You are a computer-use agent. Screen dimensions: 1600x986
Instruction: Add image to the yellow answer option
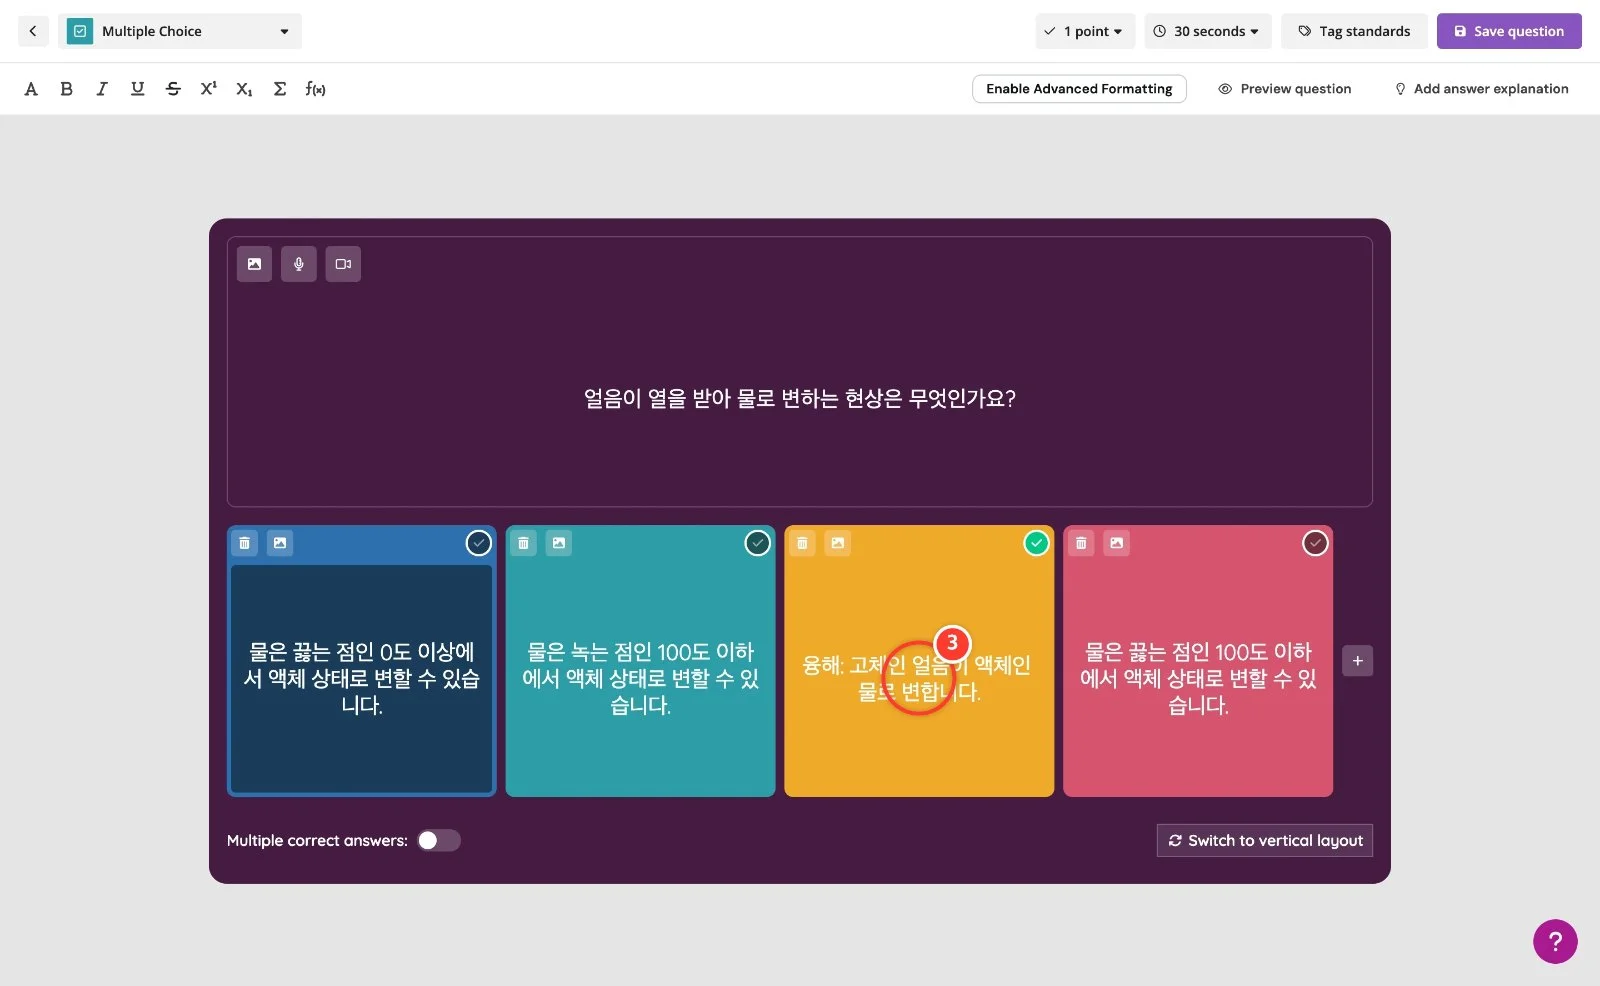click(x=838, y=543)
